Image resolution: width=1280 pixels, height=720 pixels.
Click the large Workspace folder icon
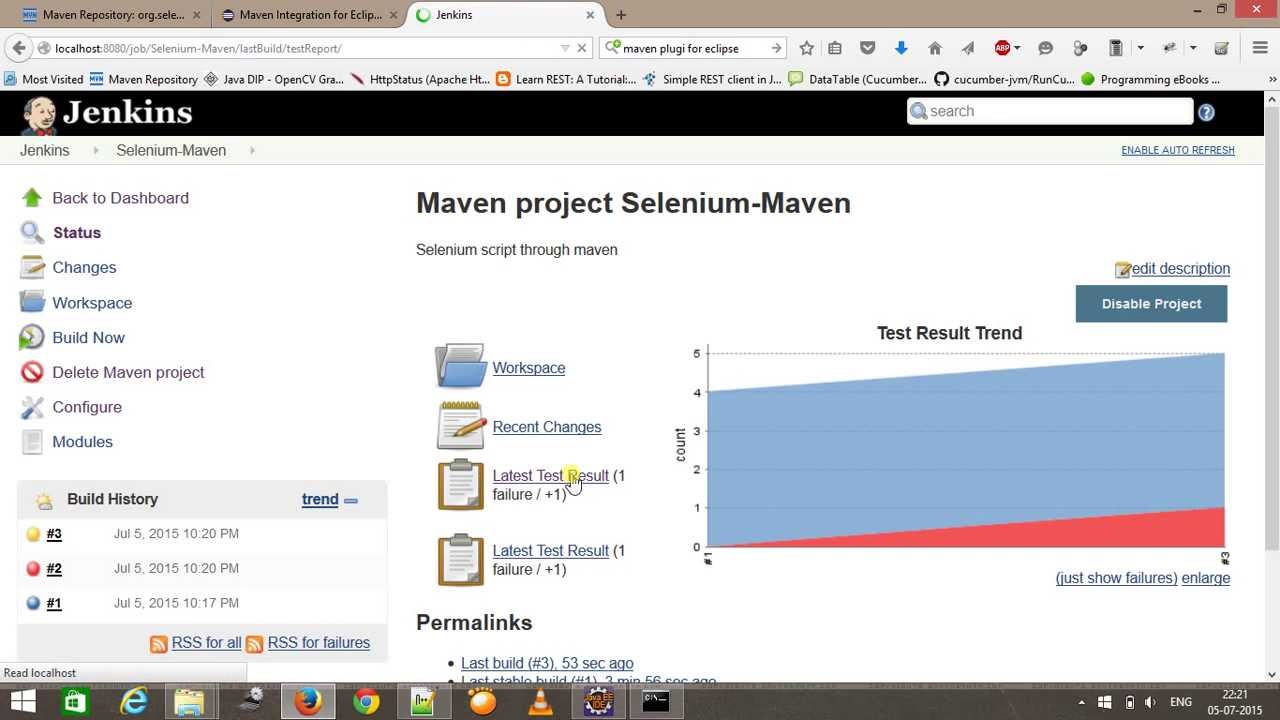pyautogui.click(x=460, y=366)
